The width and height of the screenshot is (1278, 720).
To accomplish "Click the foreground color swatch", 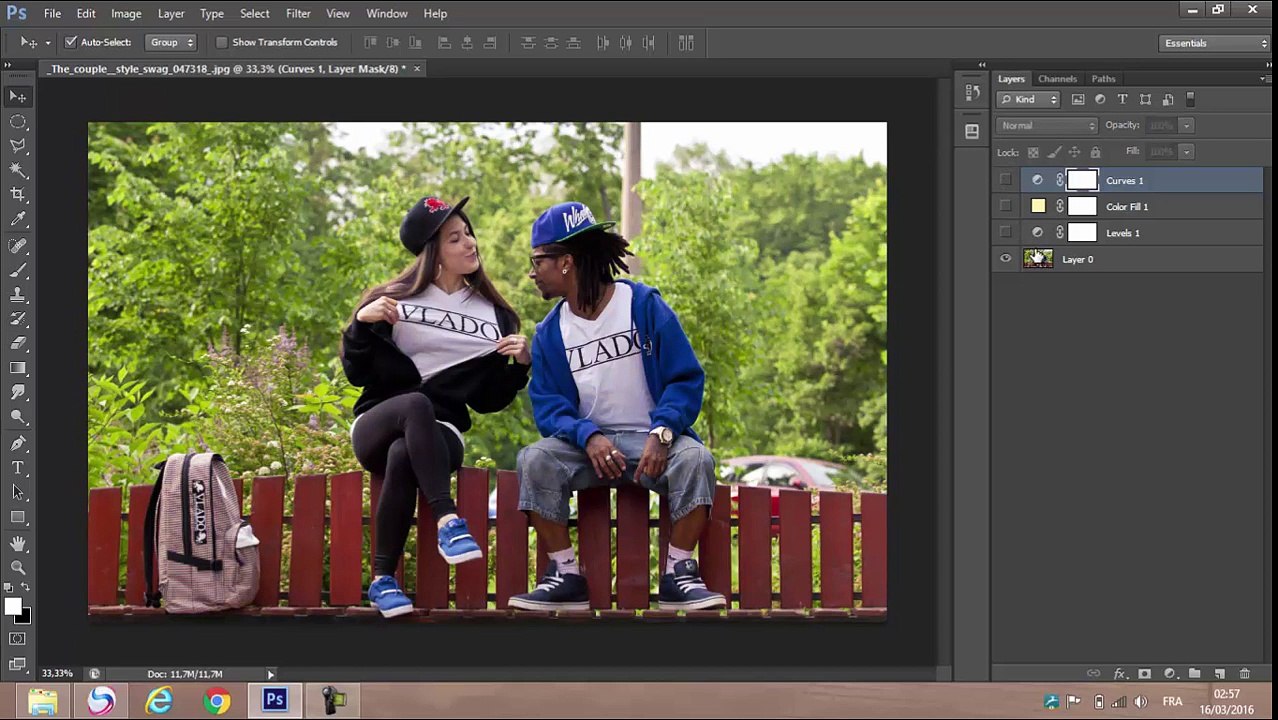I will (13, 607).
